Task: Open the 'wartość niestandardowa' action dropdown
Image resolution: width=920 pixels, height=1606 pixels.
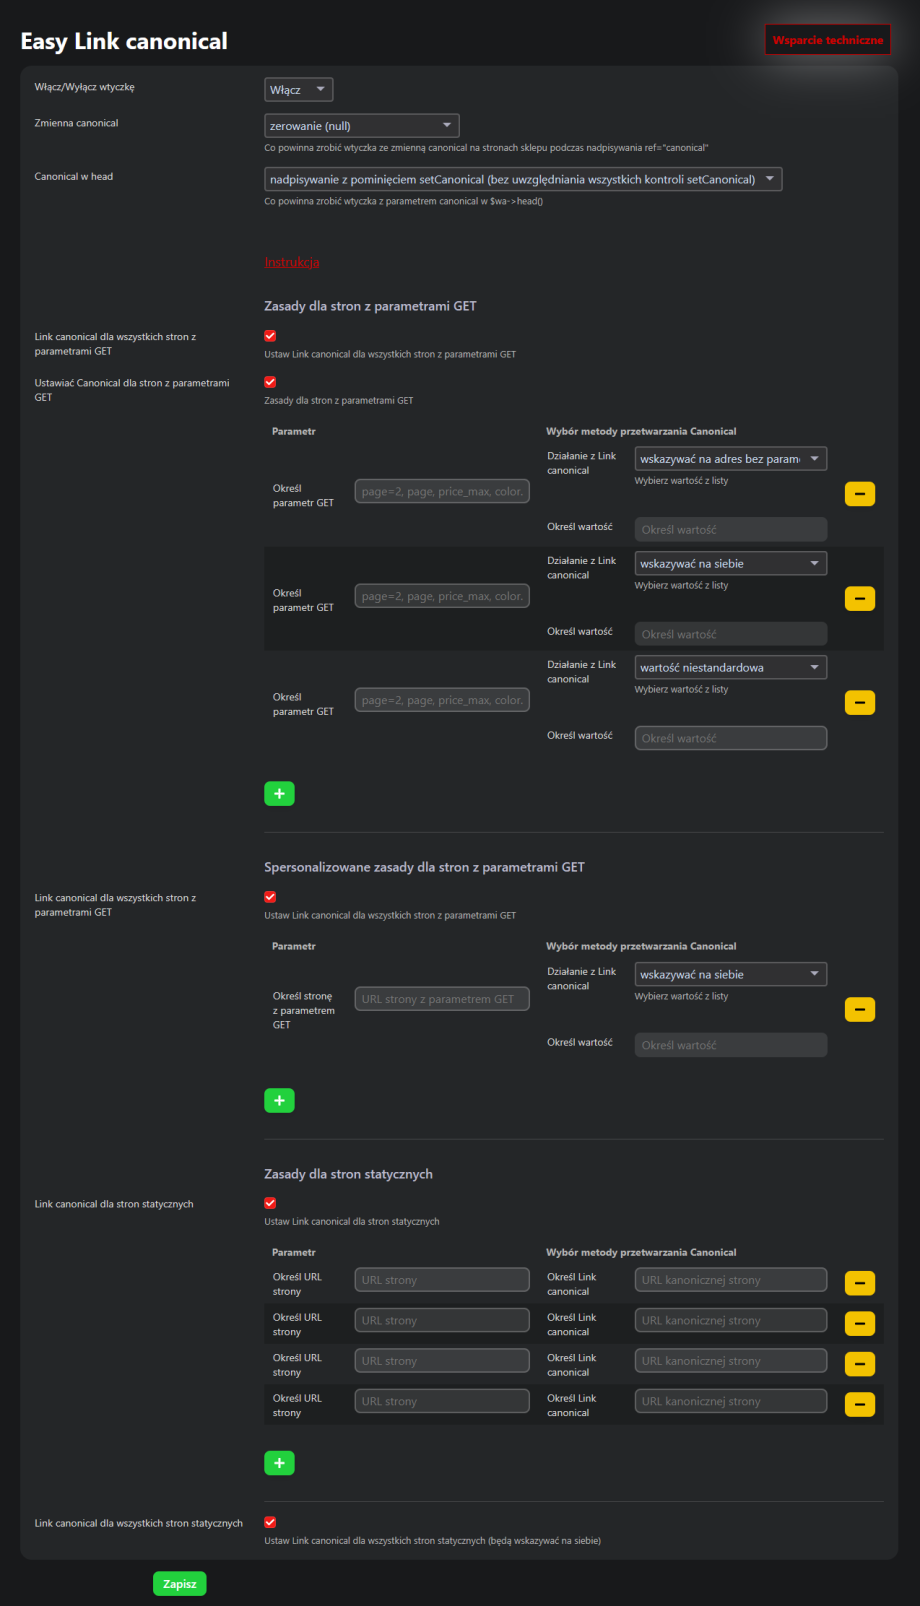Action: [x=730, y=668]
